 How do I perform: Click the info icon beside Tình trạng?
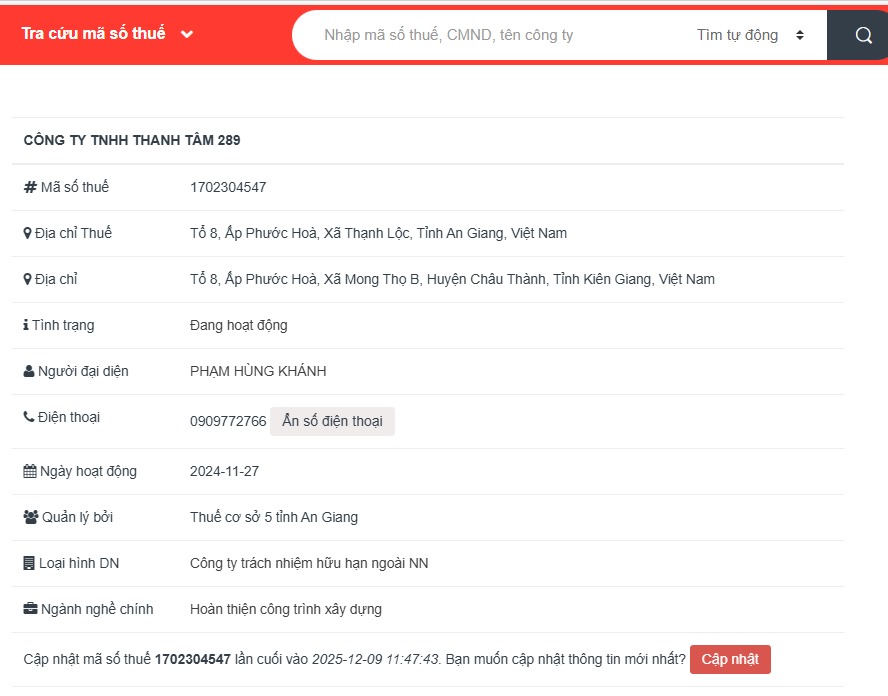pos(26,325)
